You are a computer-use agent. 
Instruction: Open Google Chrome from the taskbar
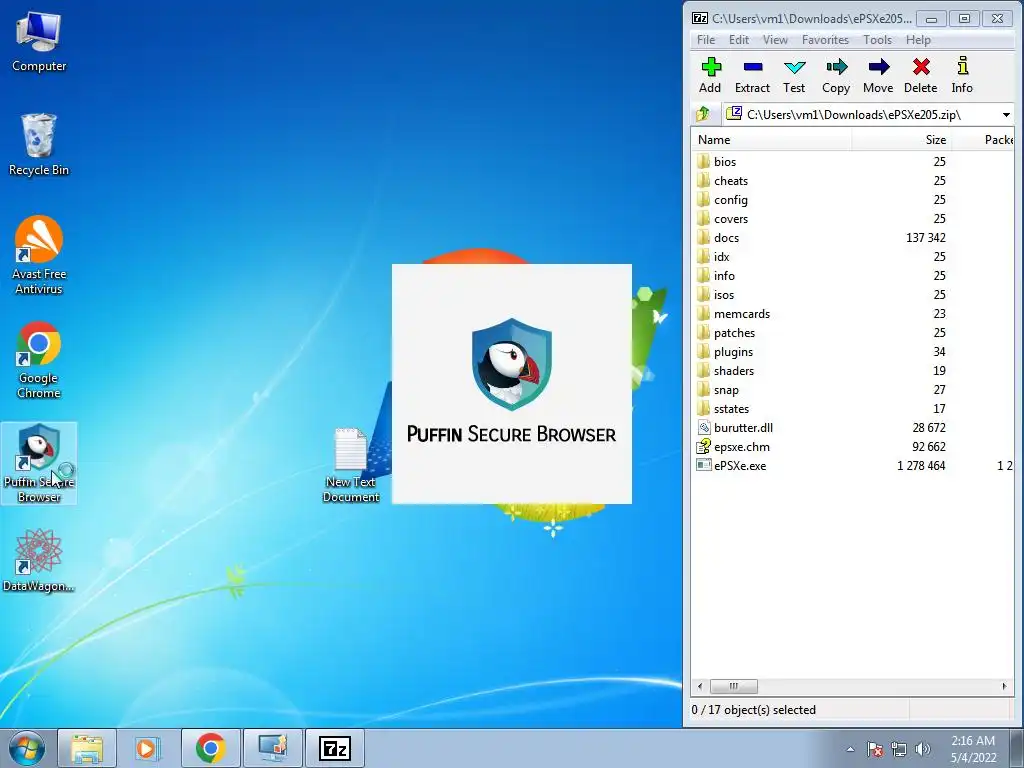pos(210,748)
